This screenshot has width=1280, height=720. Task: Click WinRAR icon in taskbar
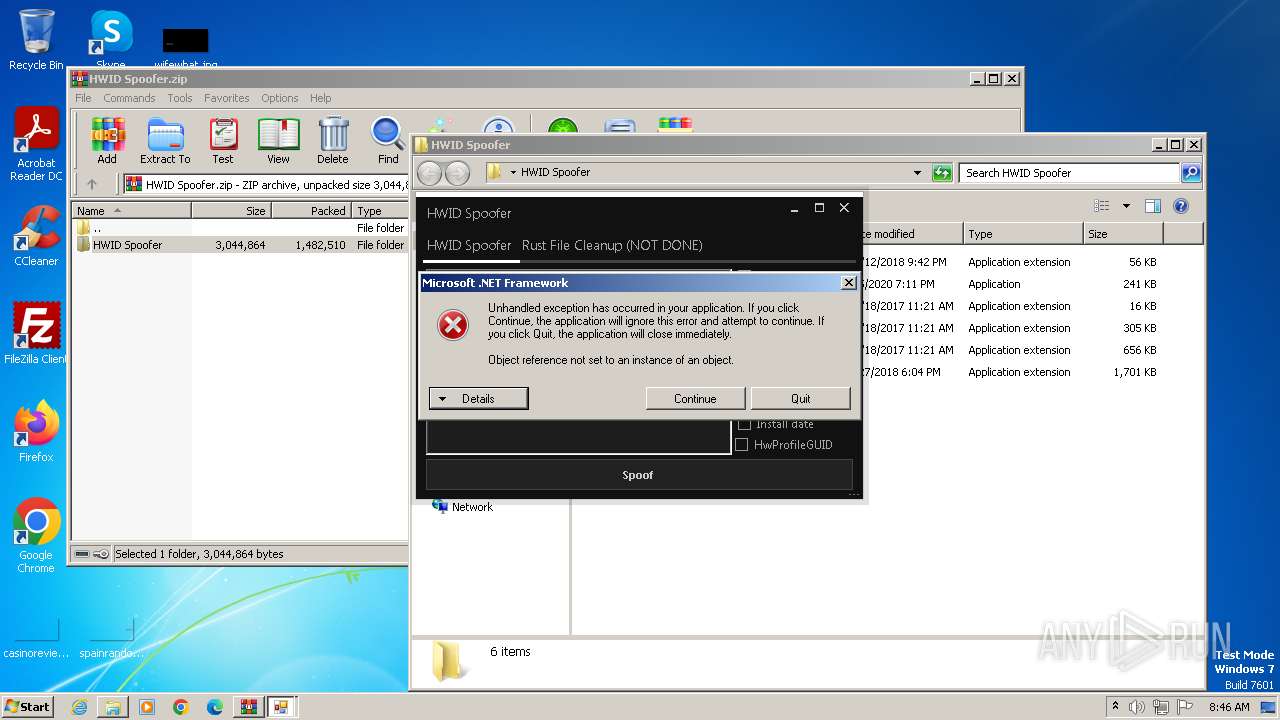[247, 707]
